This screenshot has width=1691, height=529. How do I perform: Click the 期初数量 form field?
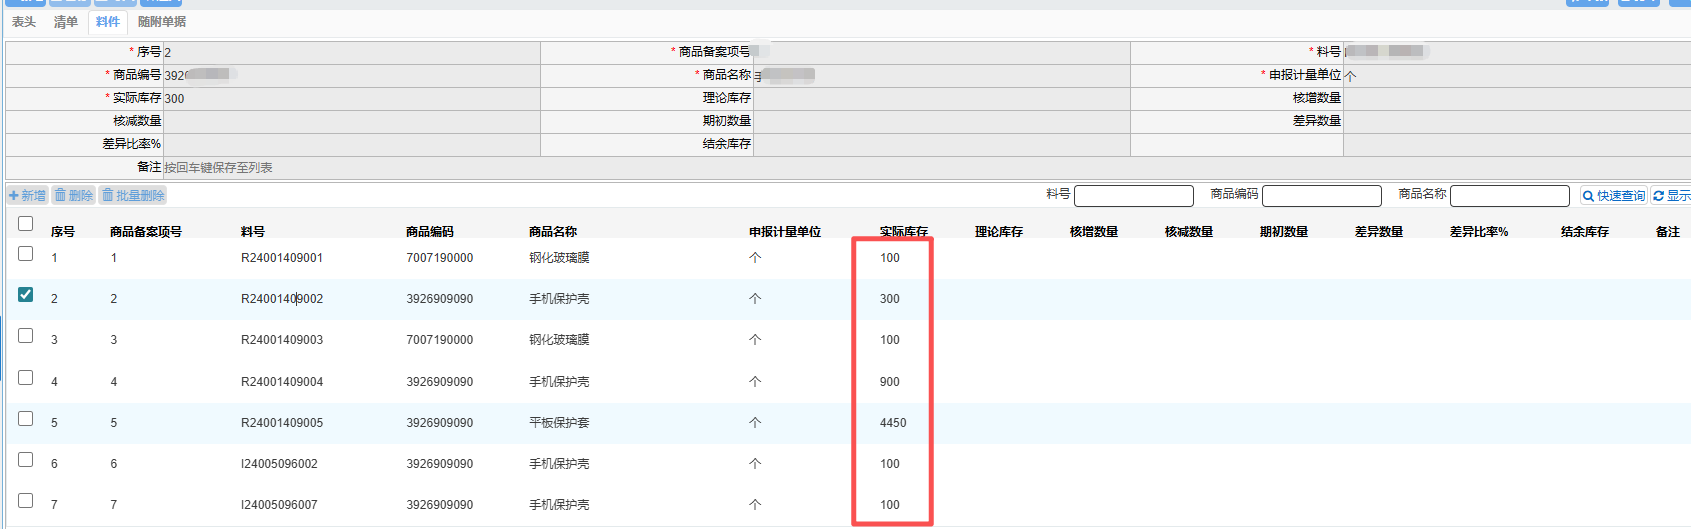(941, 121)
